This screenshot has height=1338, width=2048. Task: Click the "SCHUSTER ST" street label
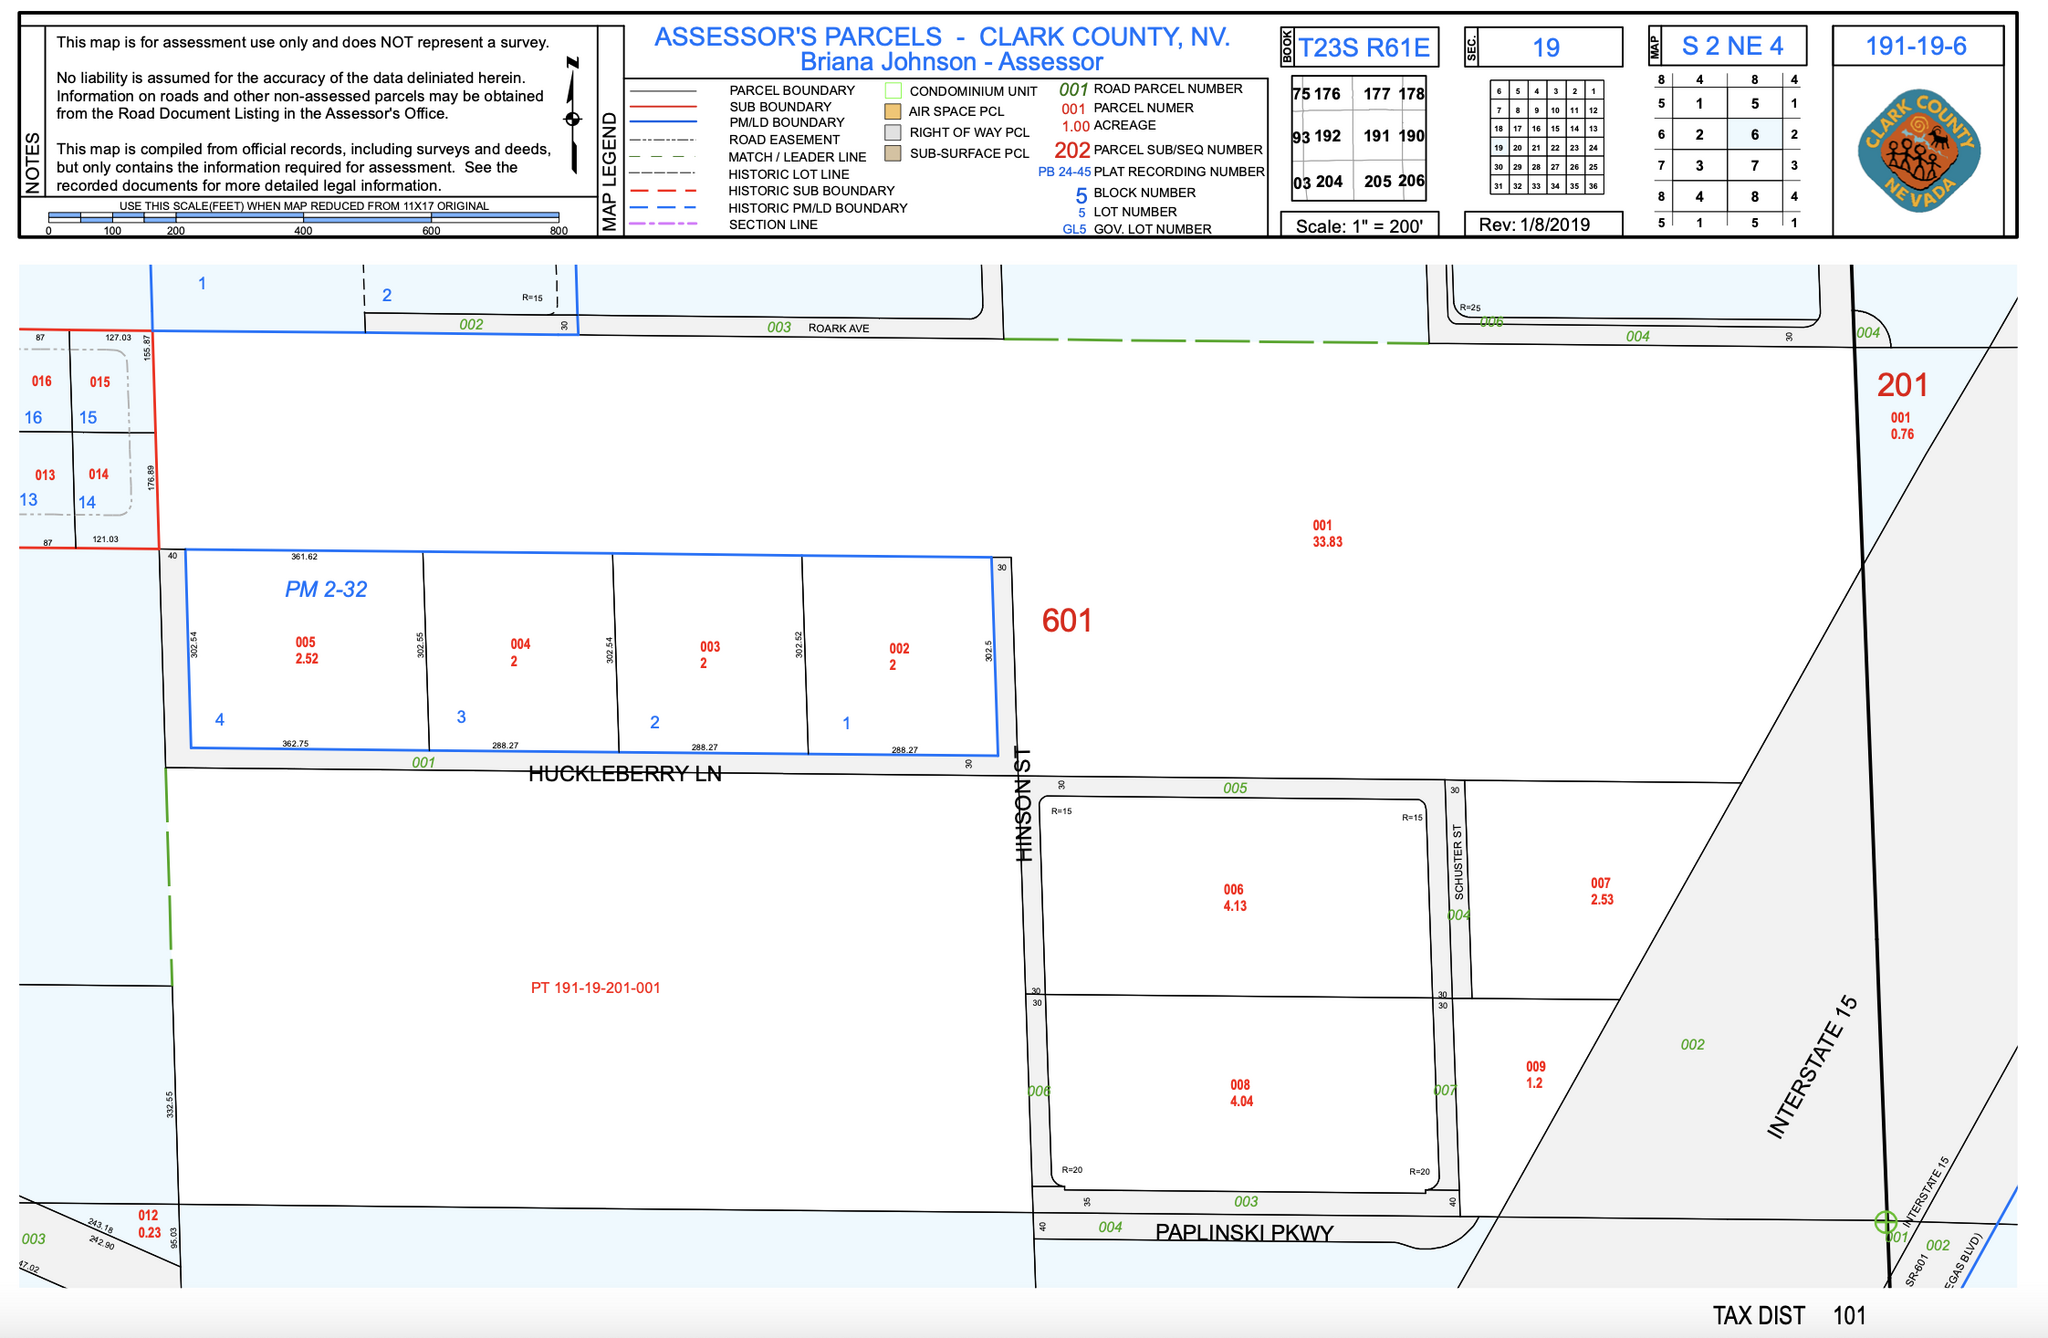(1458, 861)
